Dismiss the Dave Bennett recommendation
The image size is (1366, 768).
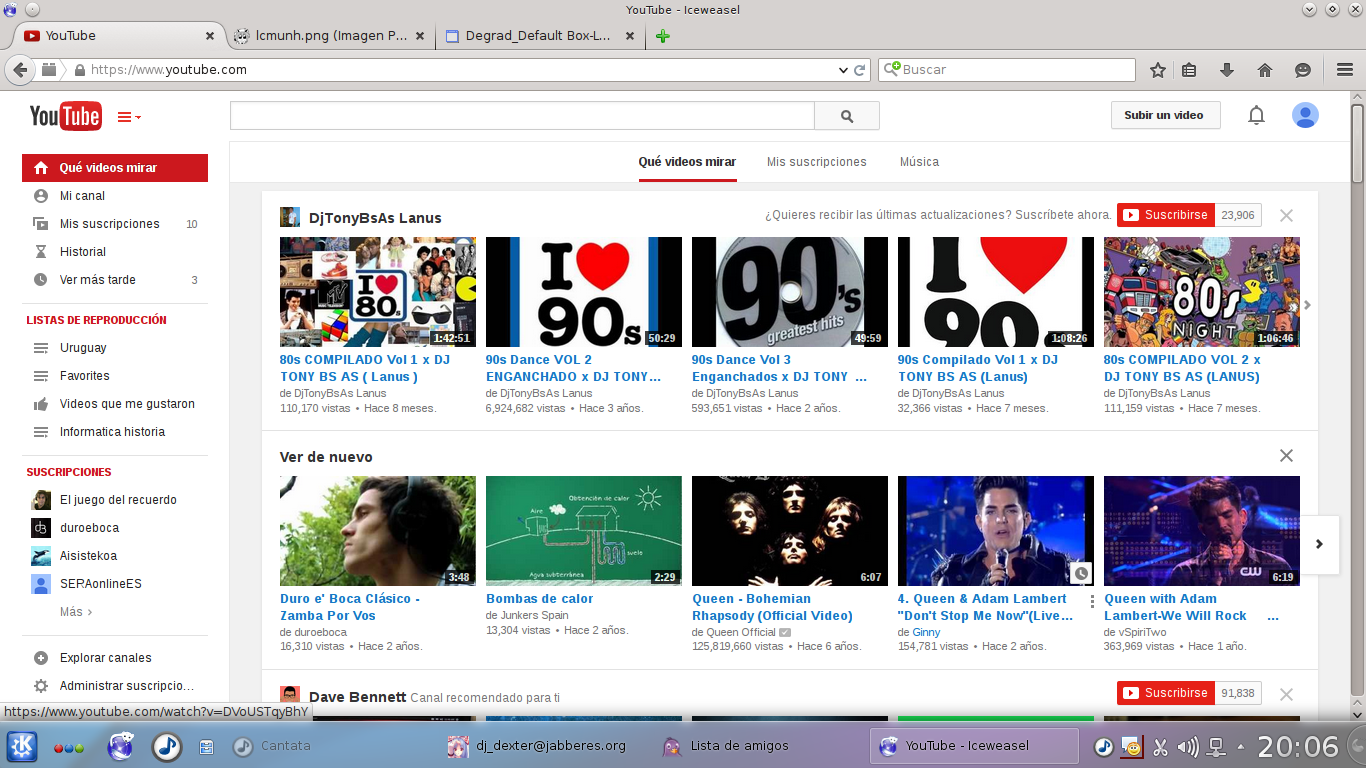pyautogui.click(x=1287, y=694)
